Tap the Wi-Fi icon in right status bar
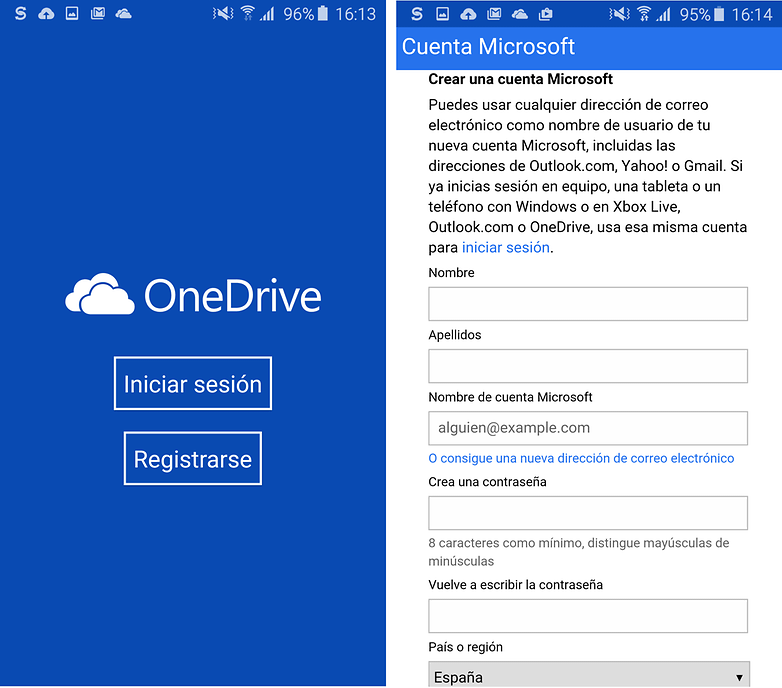 (644, 14)
